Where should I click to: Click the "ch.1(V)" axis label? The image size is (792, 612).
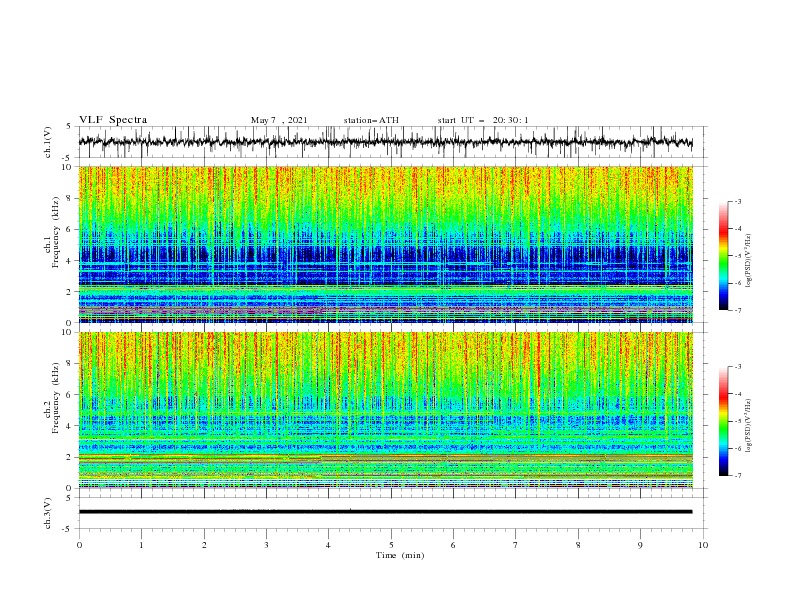coord(48,142)
